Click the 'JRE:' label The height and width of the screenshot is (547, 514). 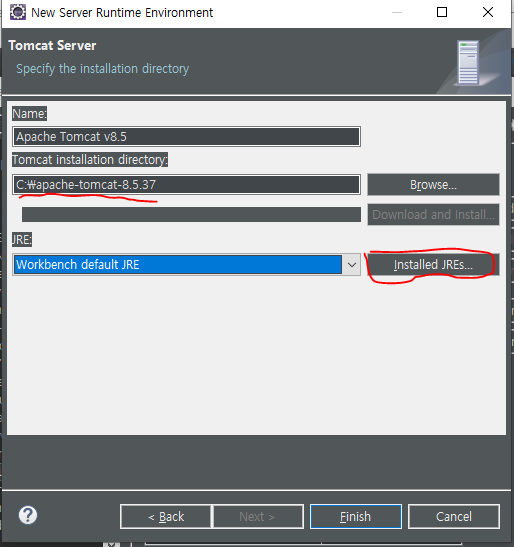[22, 240]
